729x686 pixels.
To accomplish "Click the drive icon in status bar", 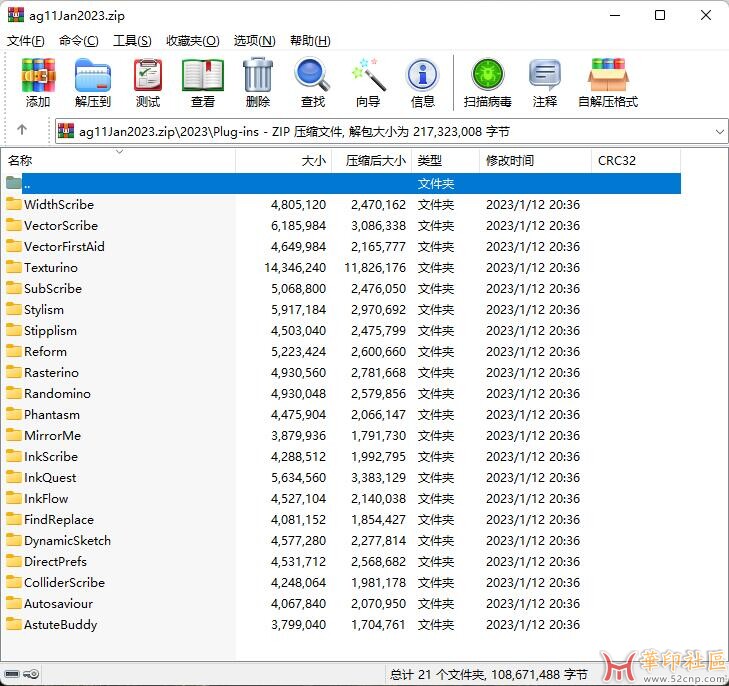I will pyautogui.click(x=12, y=674).
